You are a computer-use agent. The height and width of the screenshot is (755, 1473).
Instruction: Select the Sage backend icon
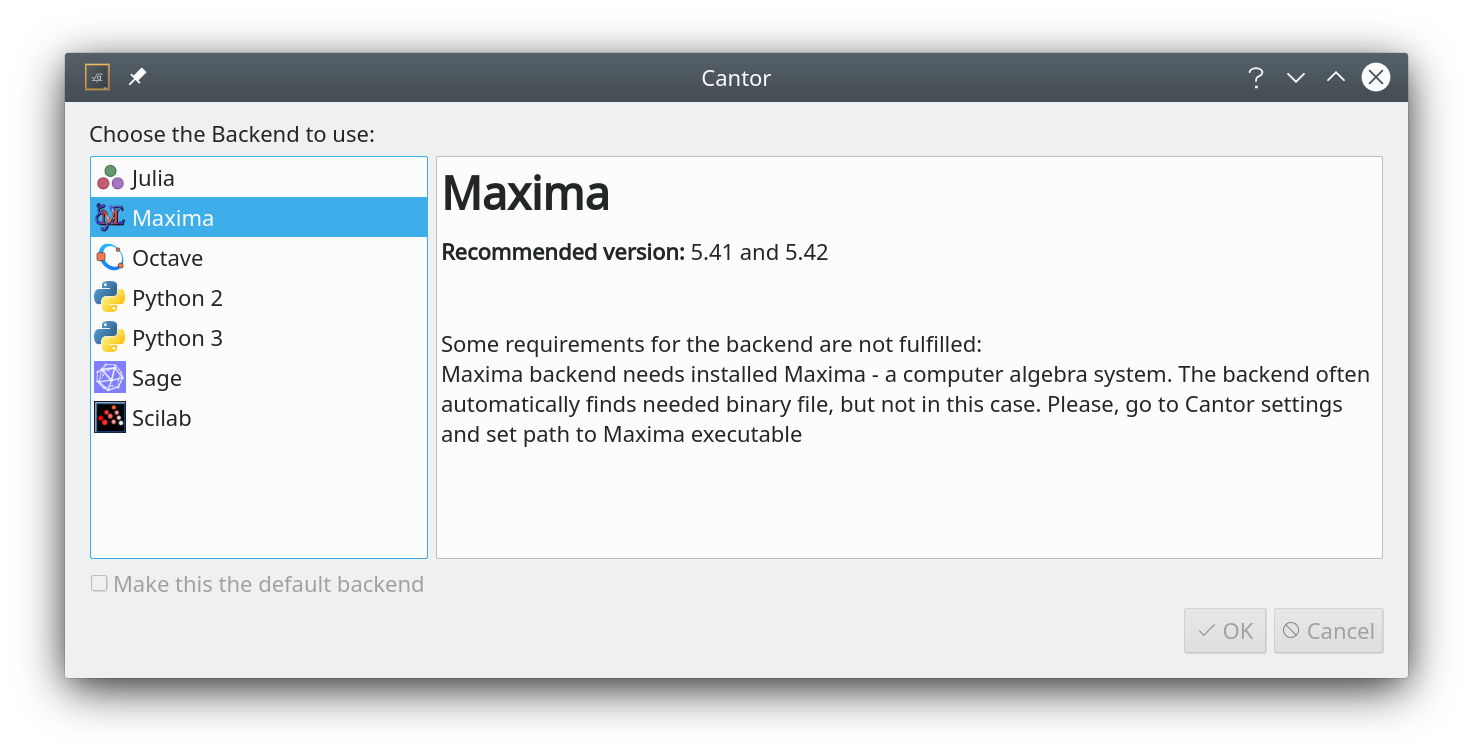[x=110, y=377]
